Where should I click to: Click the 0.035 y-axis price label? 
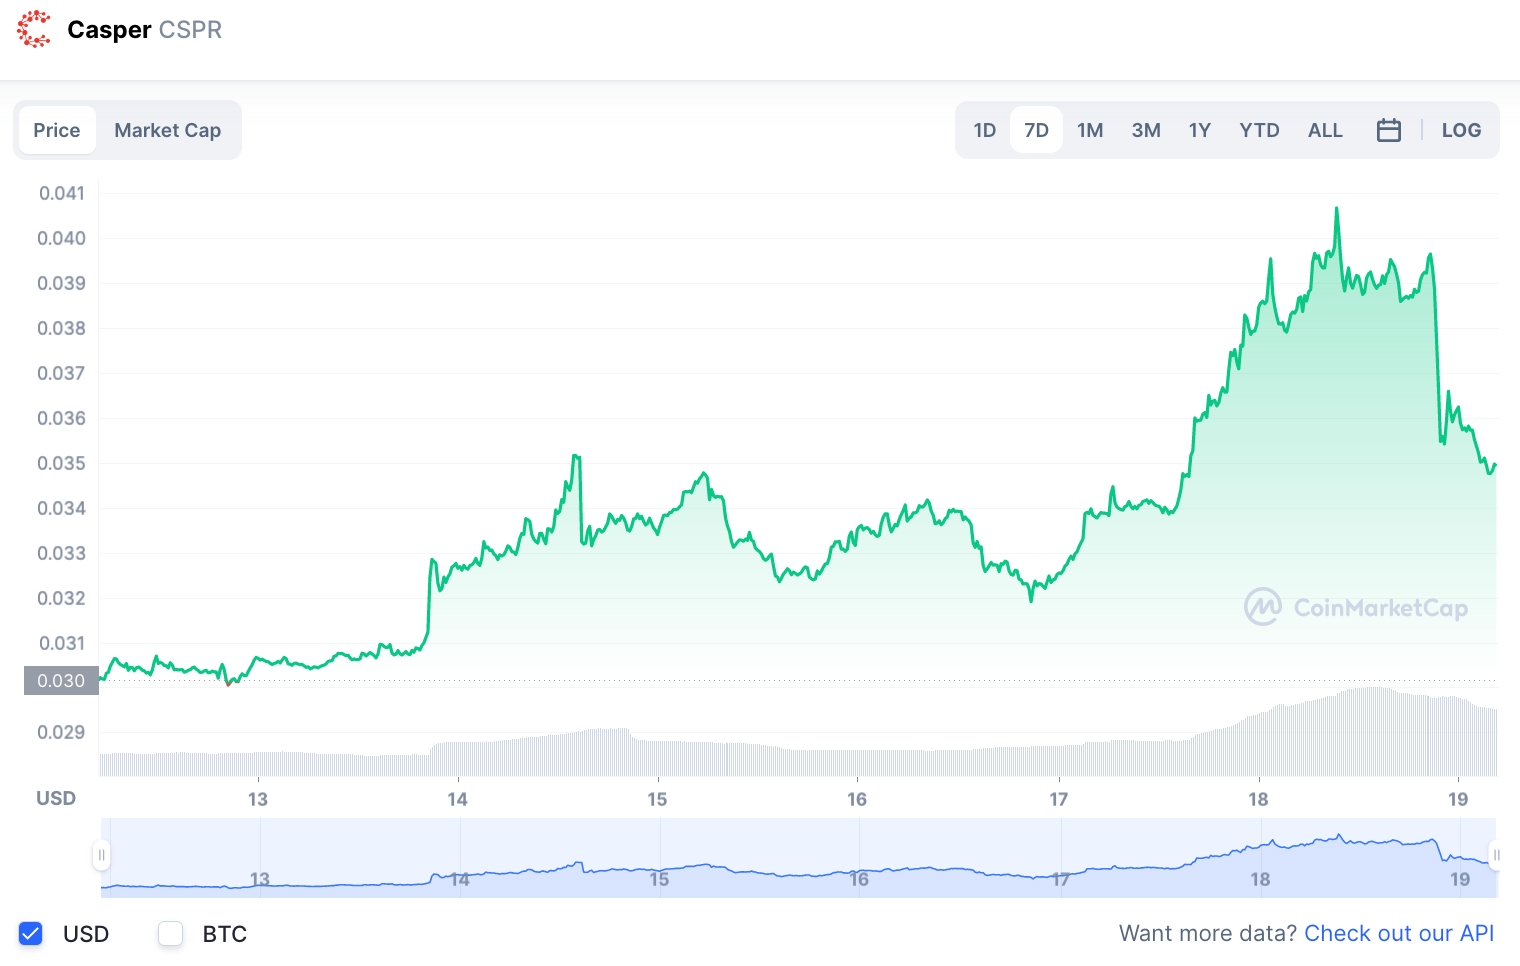click(x=62, y=463)
